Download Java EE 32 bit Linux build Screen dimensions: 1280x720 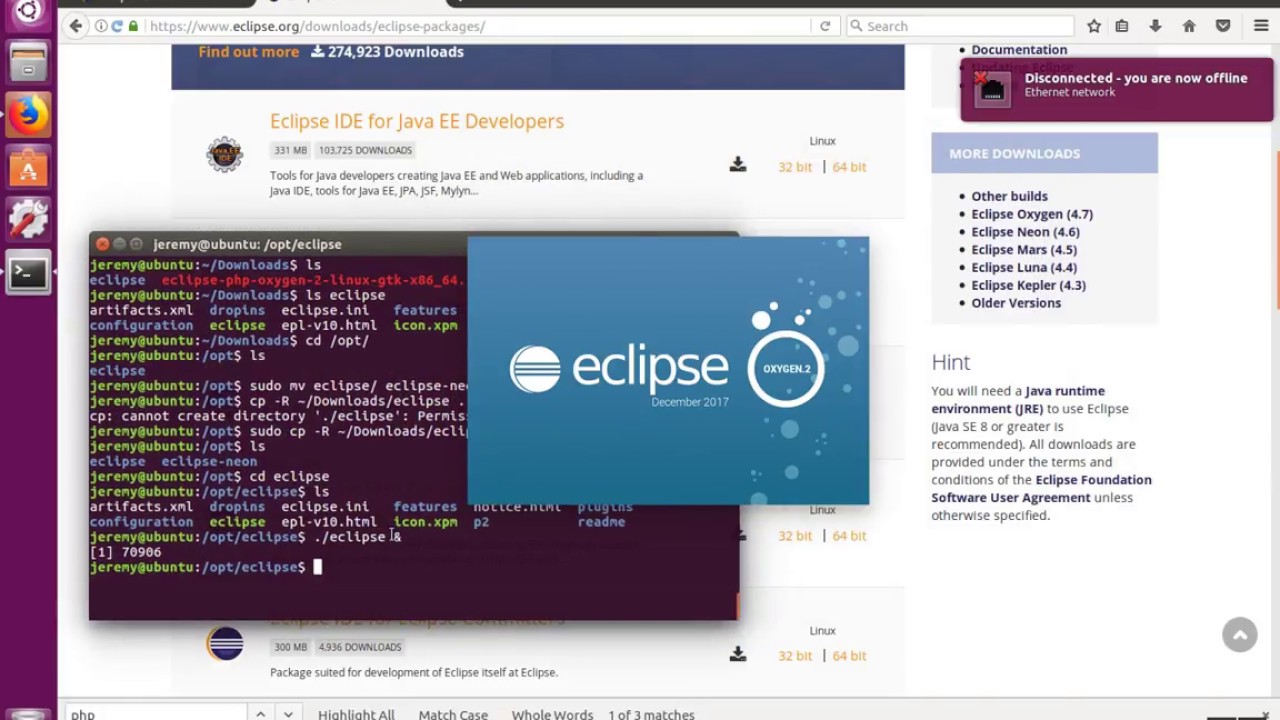point(795,167)
